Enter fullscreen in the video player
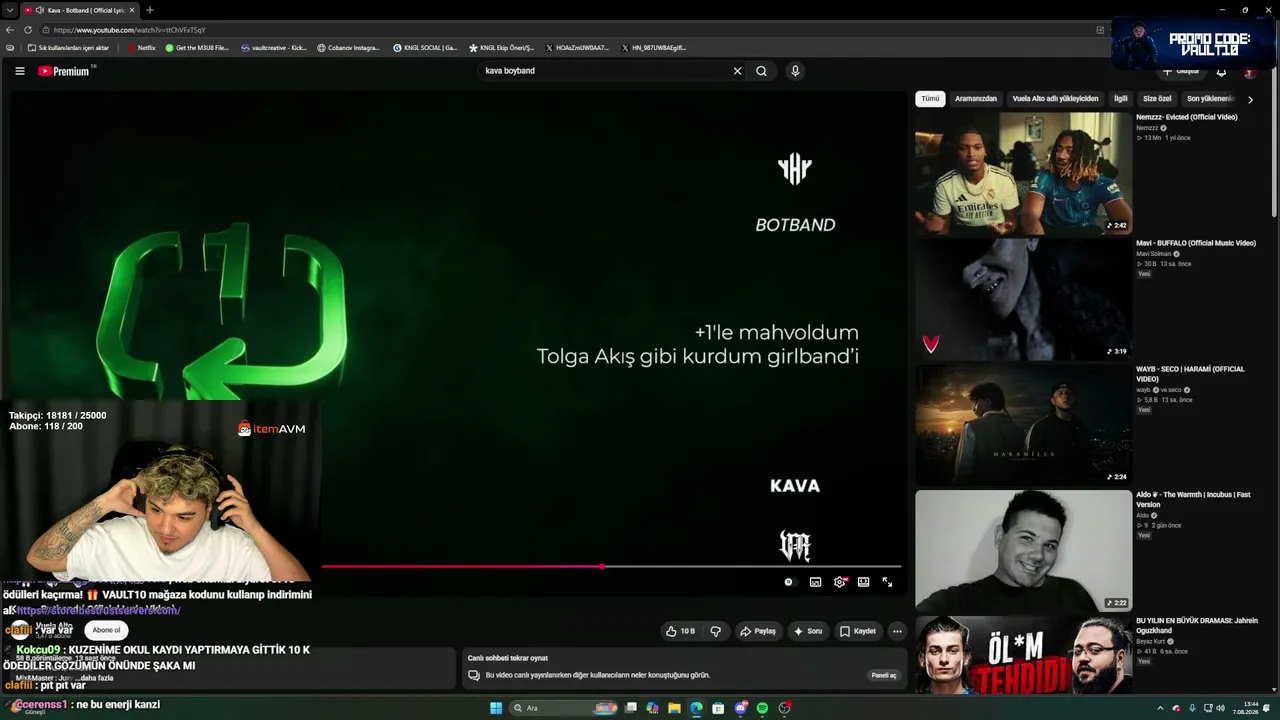The height and width of the screenshot is (720, 1280). point(887,582)
